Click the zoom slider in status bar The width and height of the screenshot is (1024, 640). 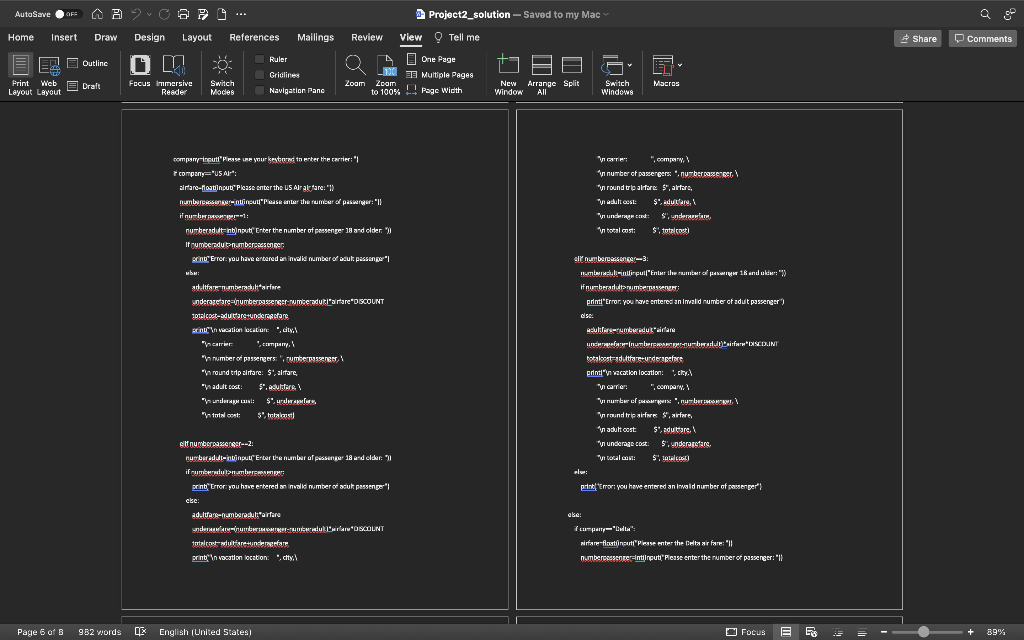tap(924, 632)
